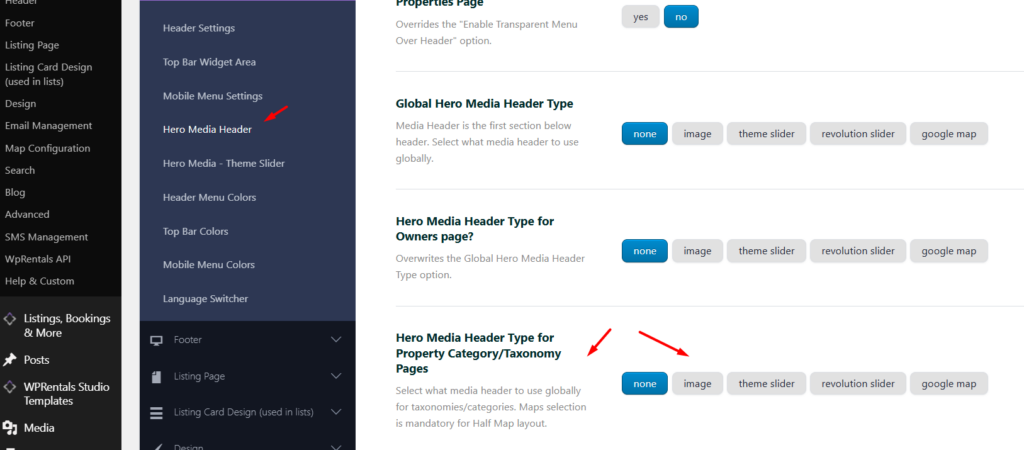
Task: Select image for Global Hero Media Header Type
Action: (697, 134)
